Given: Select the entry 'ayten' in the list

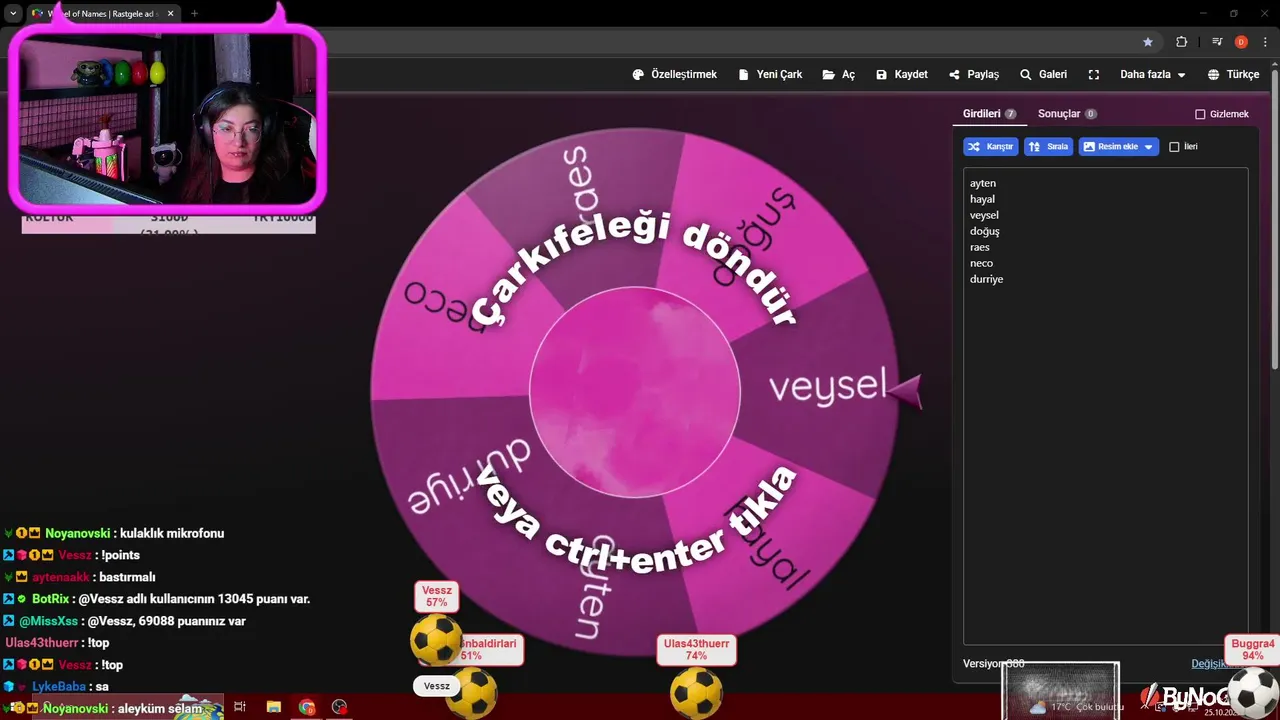Looking at the screenshot, I should pyautogui.click(x=983, y=183).
